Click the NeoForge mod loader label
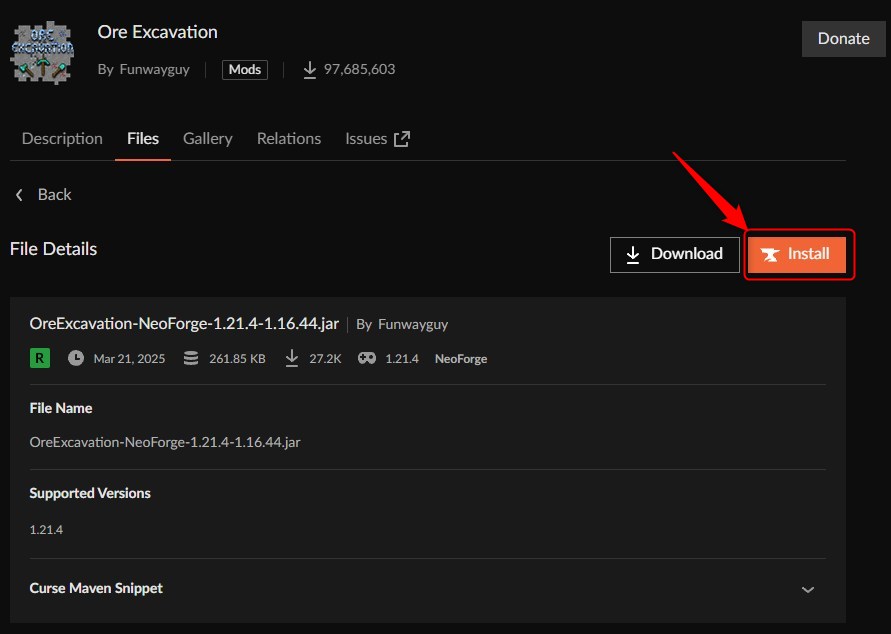Screen dimensions: 891x634 [461, 358]
